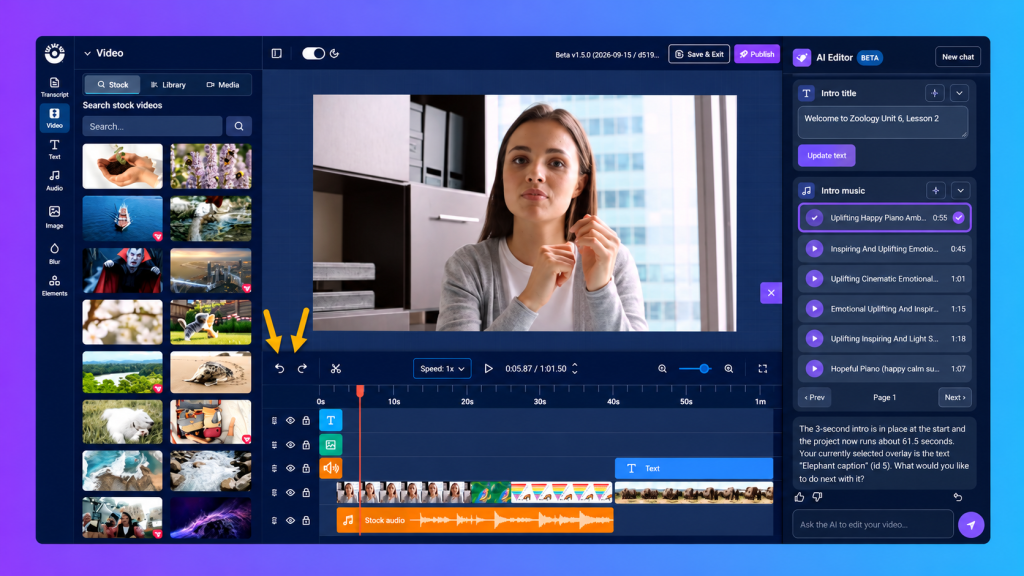1024x576 pixels.
Task: Click the text track T icon
Action: coord(330,421)
